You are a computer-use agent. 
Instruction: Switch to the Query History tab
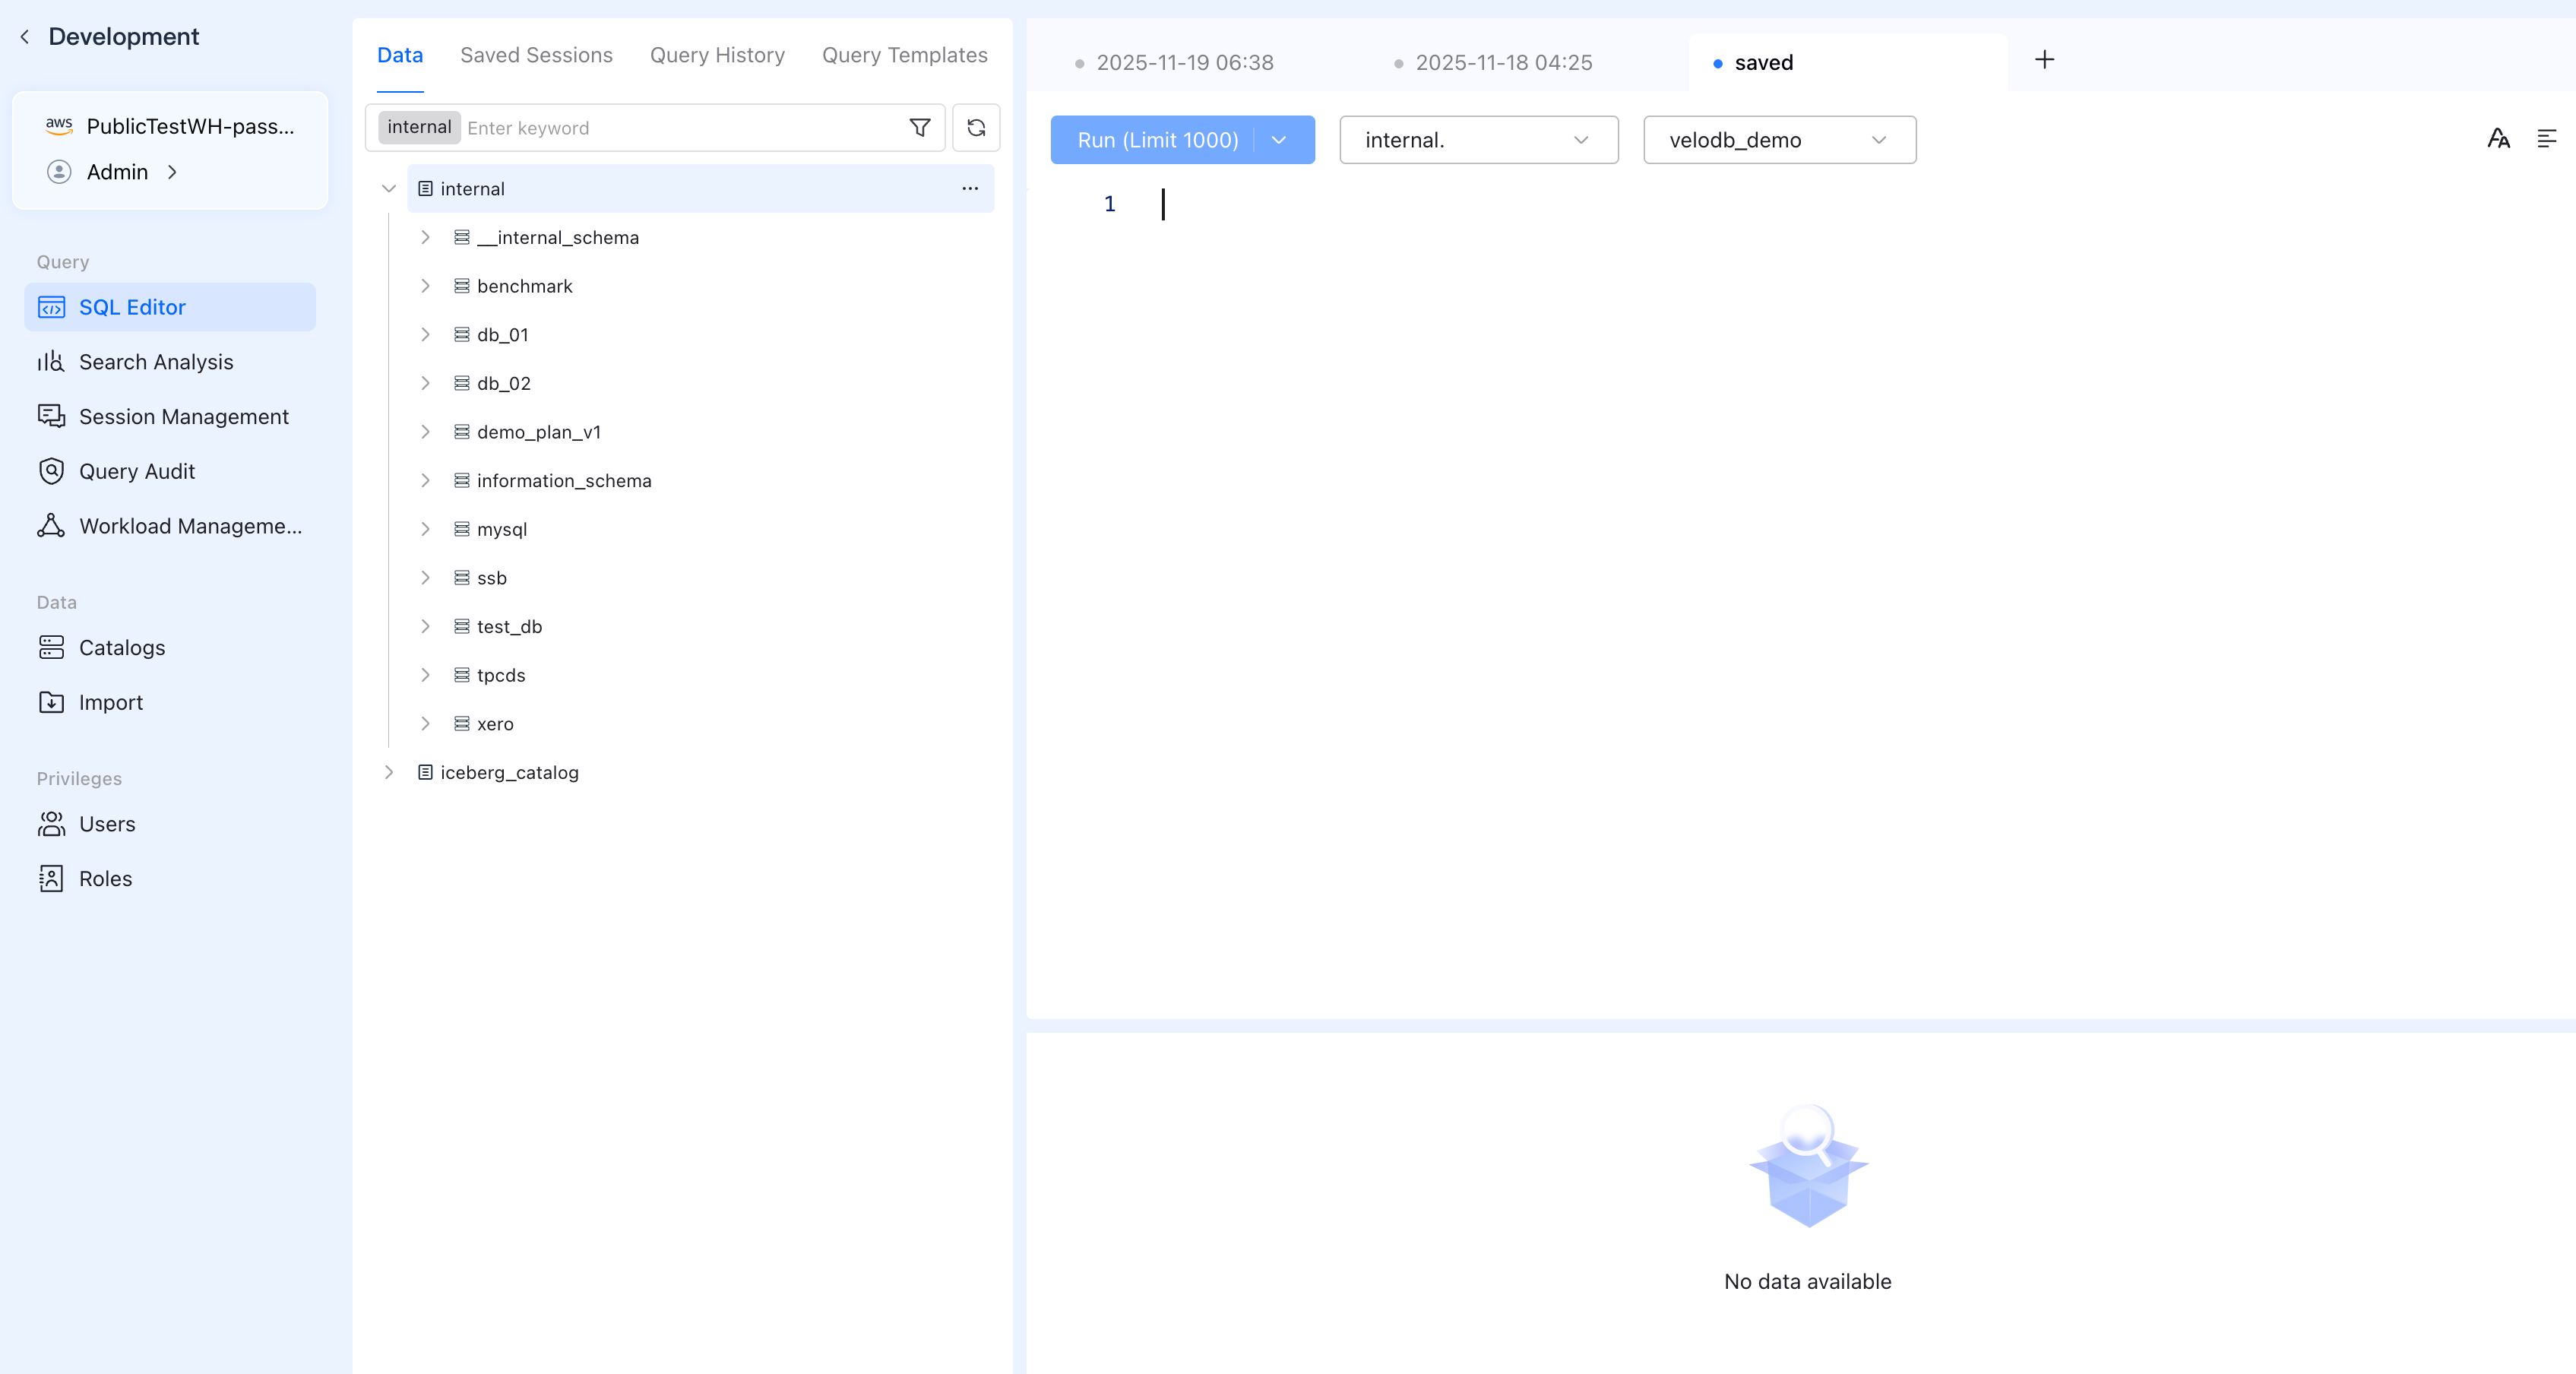717,55
